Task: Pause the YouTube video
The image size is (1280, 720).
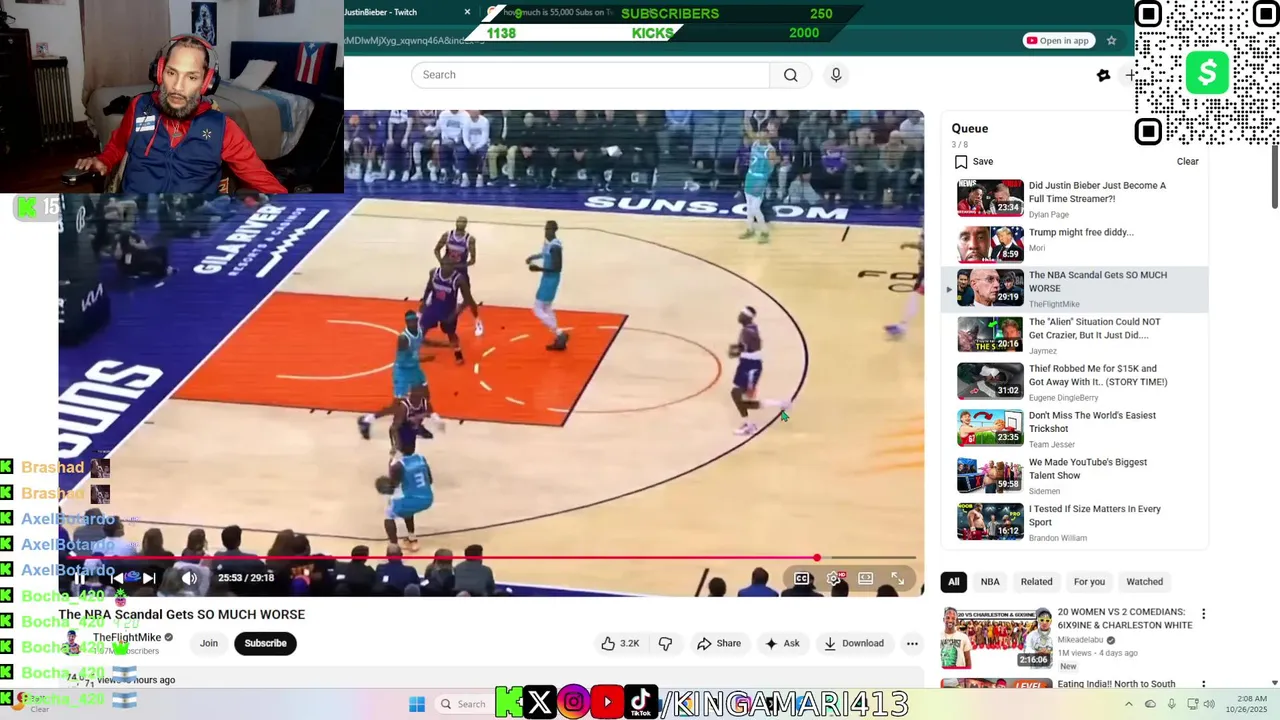Action: tap(80, 578)
